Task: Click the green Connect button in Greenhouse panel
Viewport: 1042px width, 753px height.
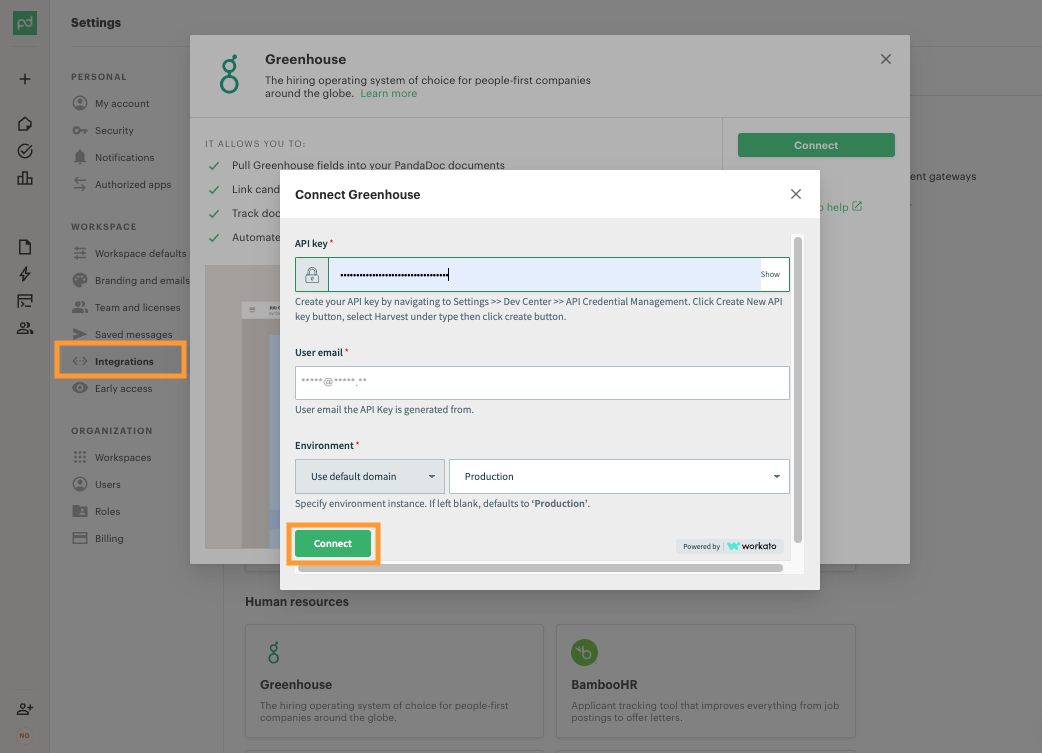Action: 816,146
